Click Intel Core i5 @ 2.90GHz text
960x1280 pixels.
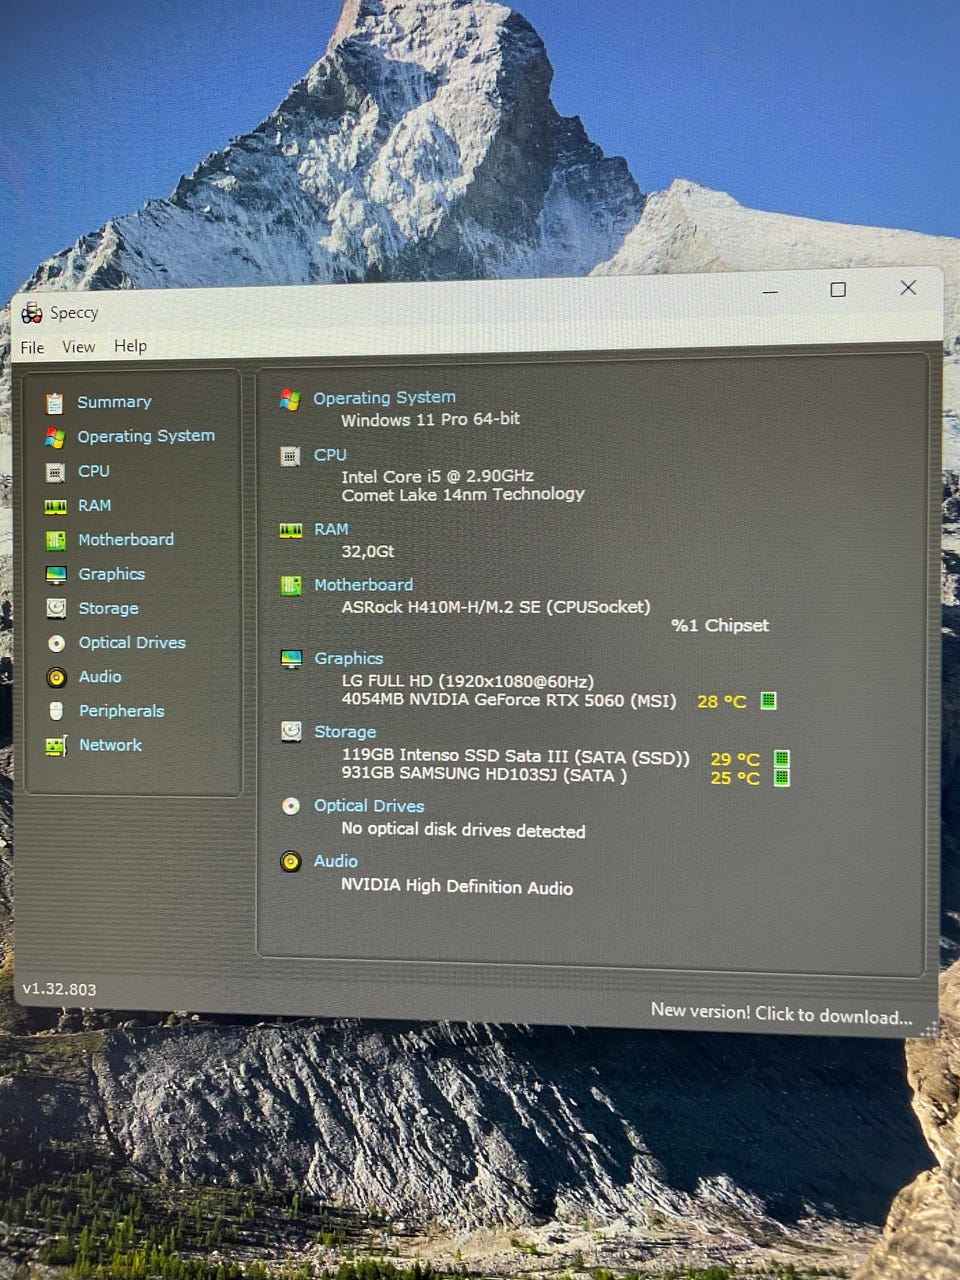click(437, 476)
